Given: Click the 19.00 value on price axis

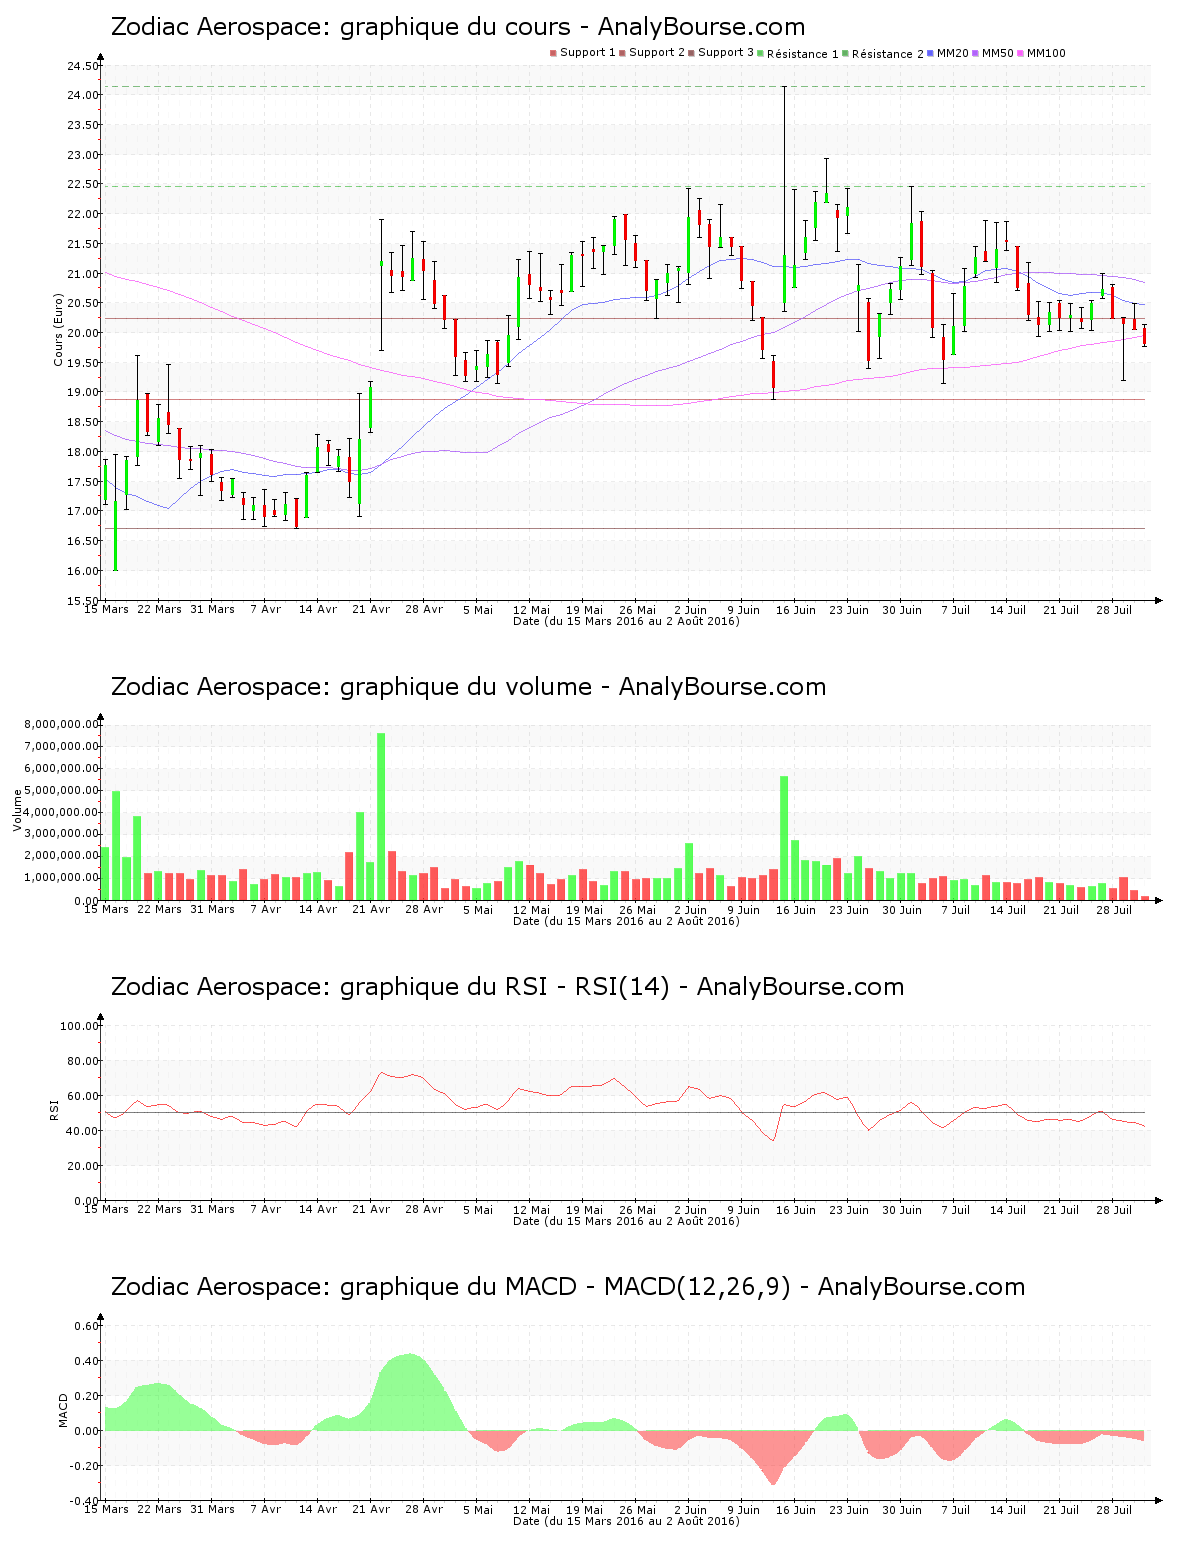Looking at the screenshot, I should (x=83, y=393).
